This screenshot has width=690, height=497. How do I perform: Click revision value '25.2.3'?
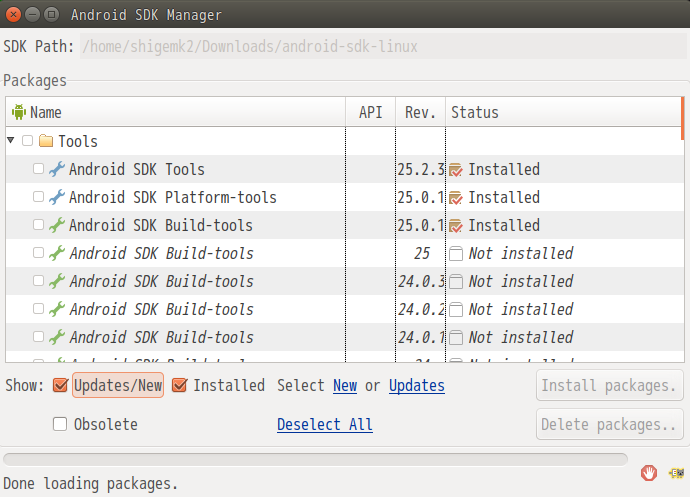(421, 169)
